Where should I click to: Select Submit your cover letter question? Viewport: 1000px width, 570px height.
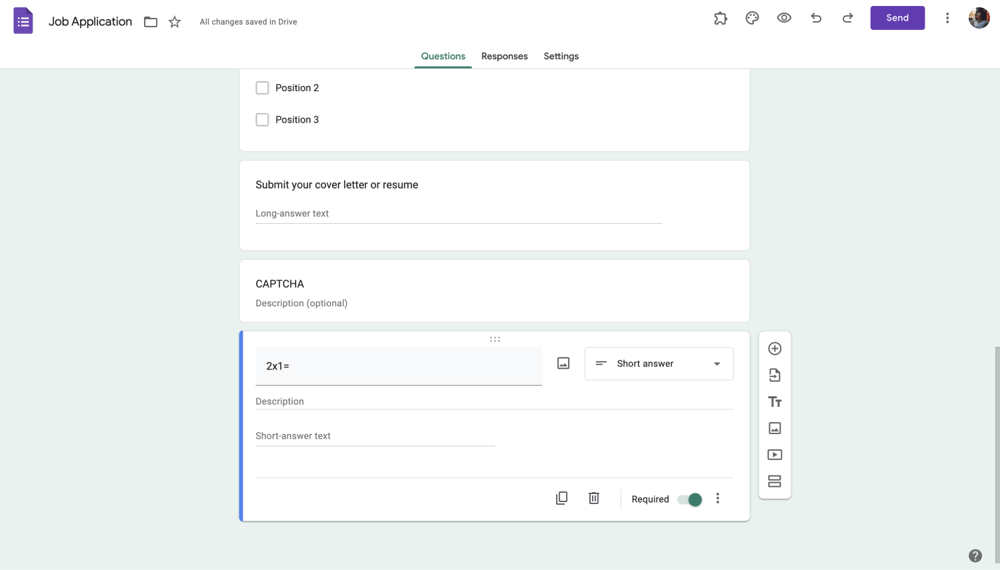tap(337, 185)
